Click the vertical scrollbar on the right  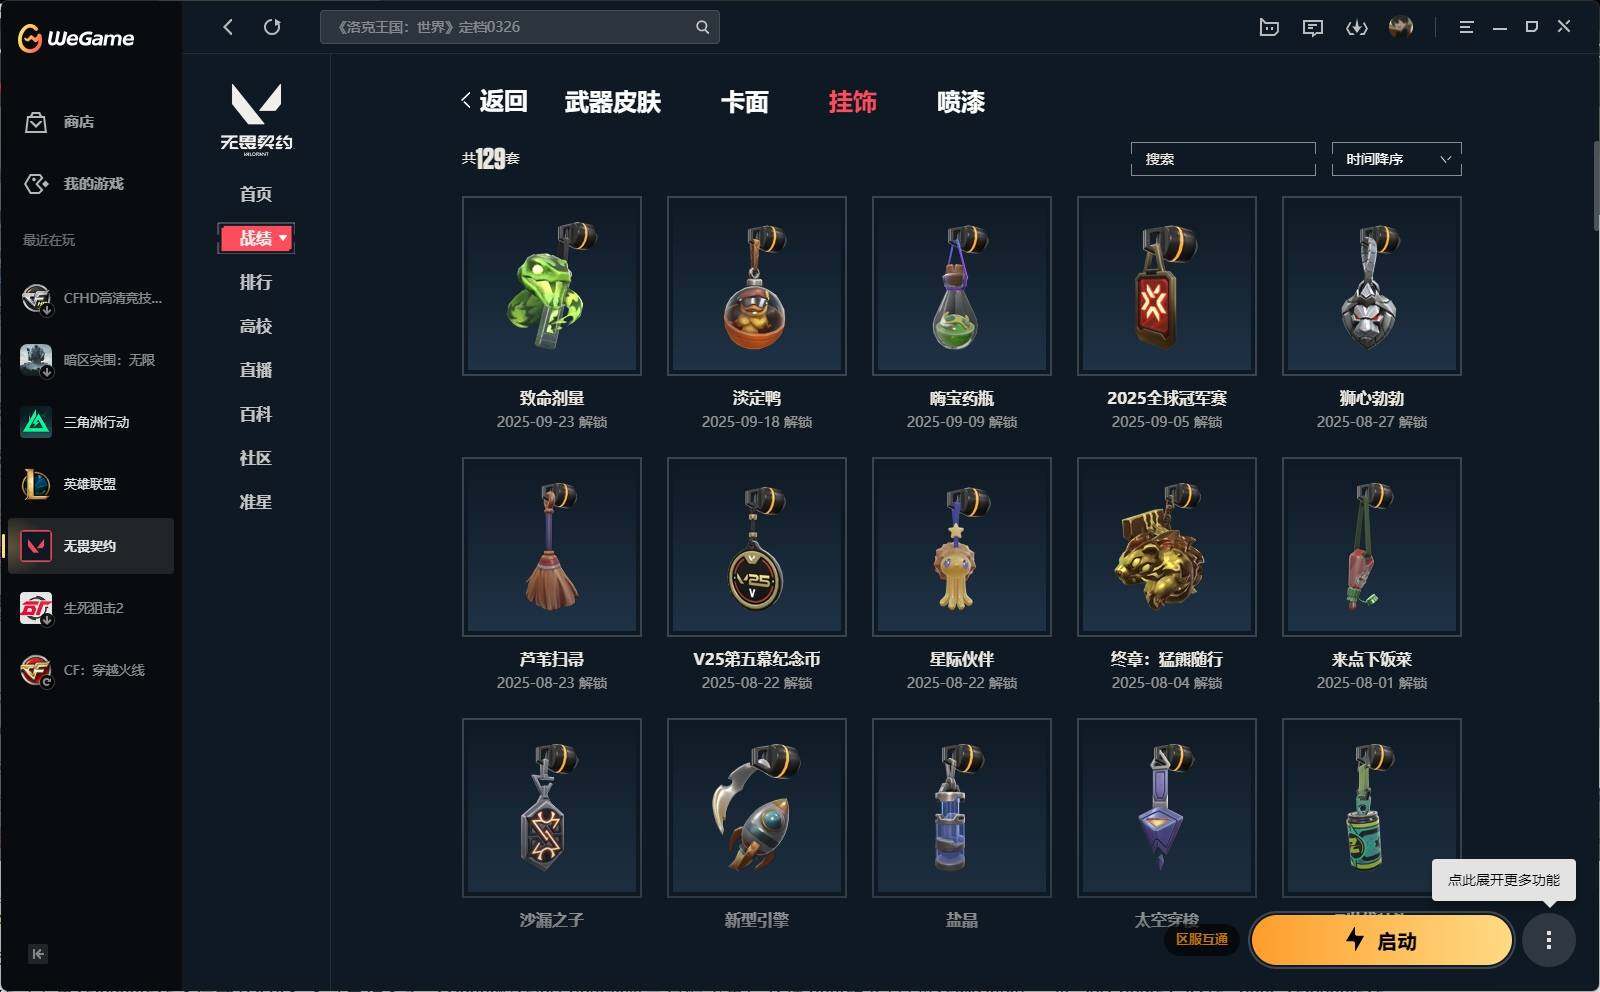[1595, 186]
